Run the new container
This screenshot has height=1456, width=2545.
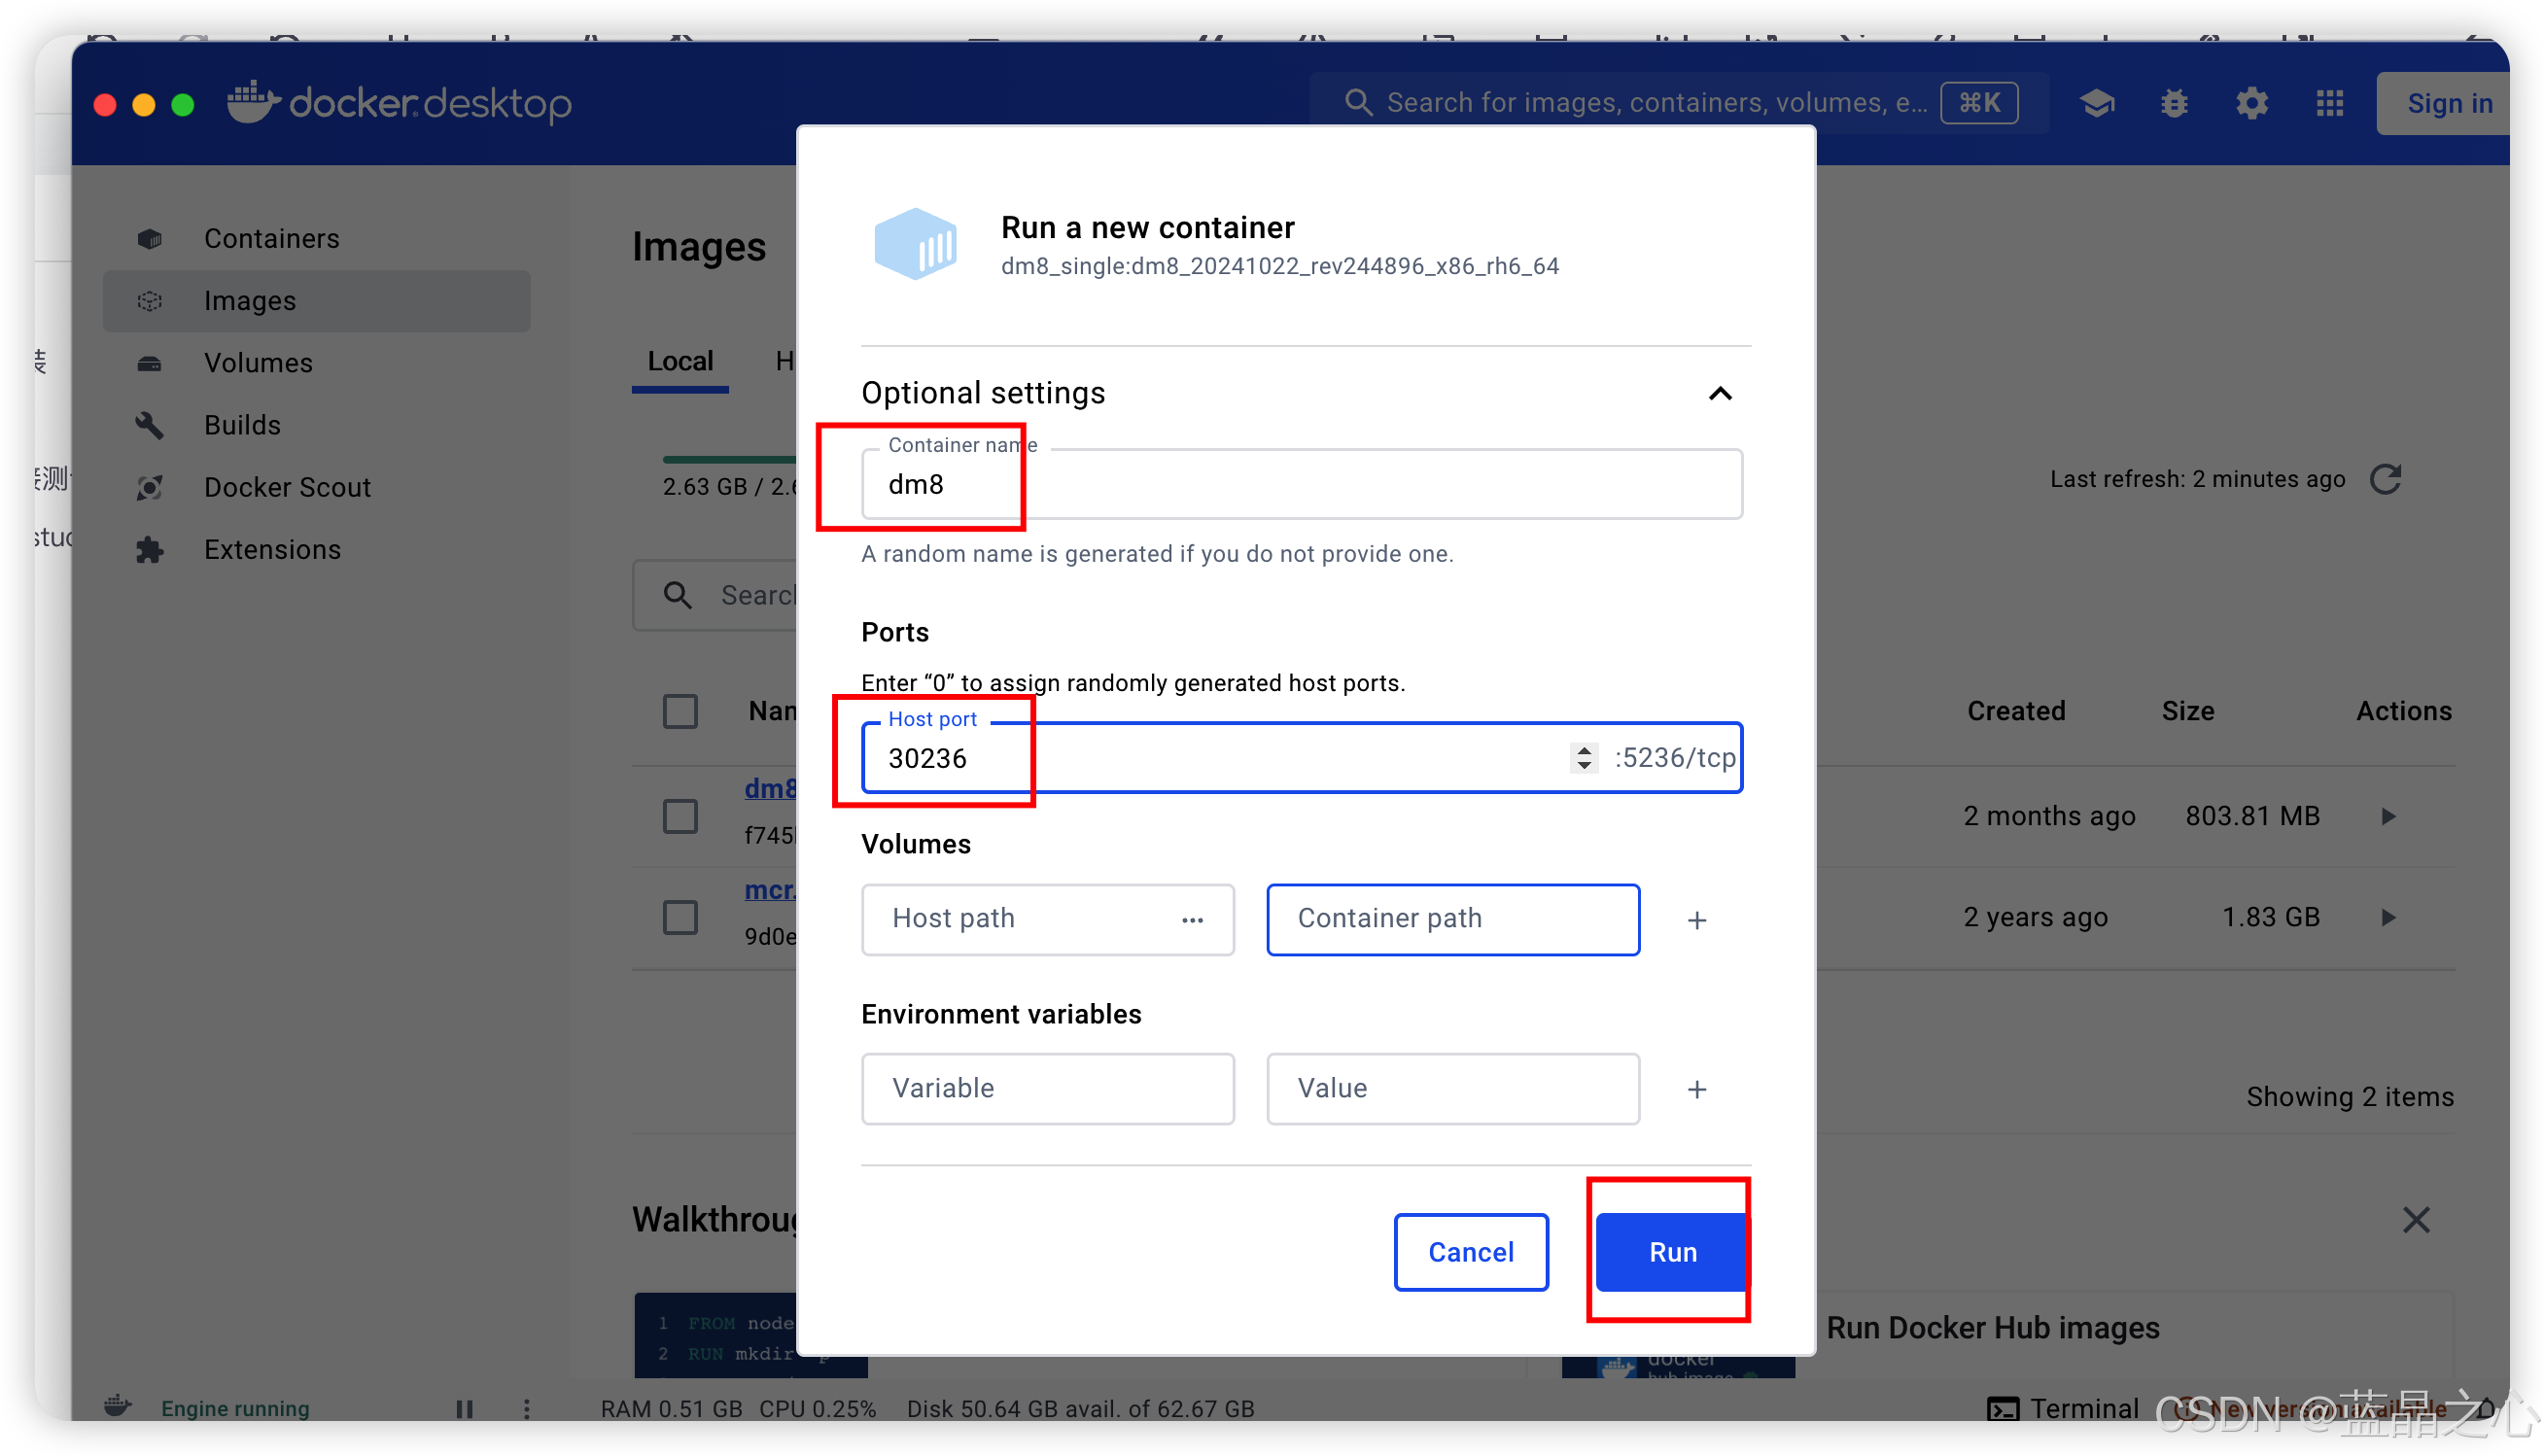point(1672,1252)
